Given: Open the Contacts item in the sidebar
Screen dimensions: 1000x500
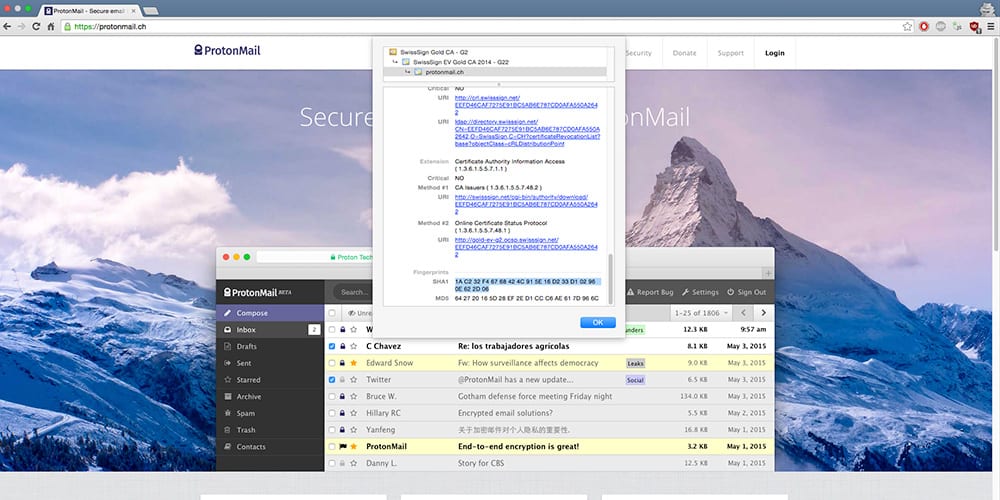Looking at the screenshot, I should pos(270,446).
